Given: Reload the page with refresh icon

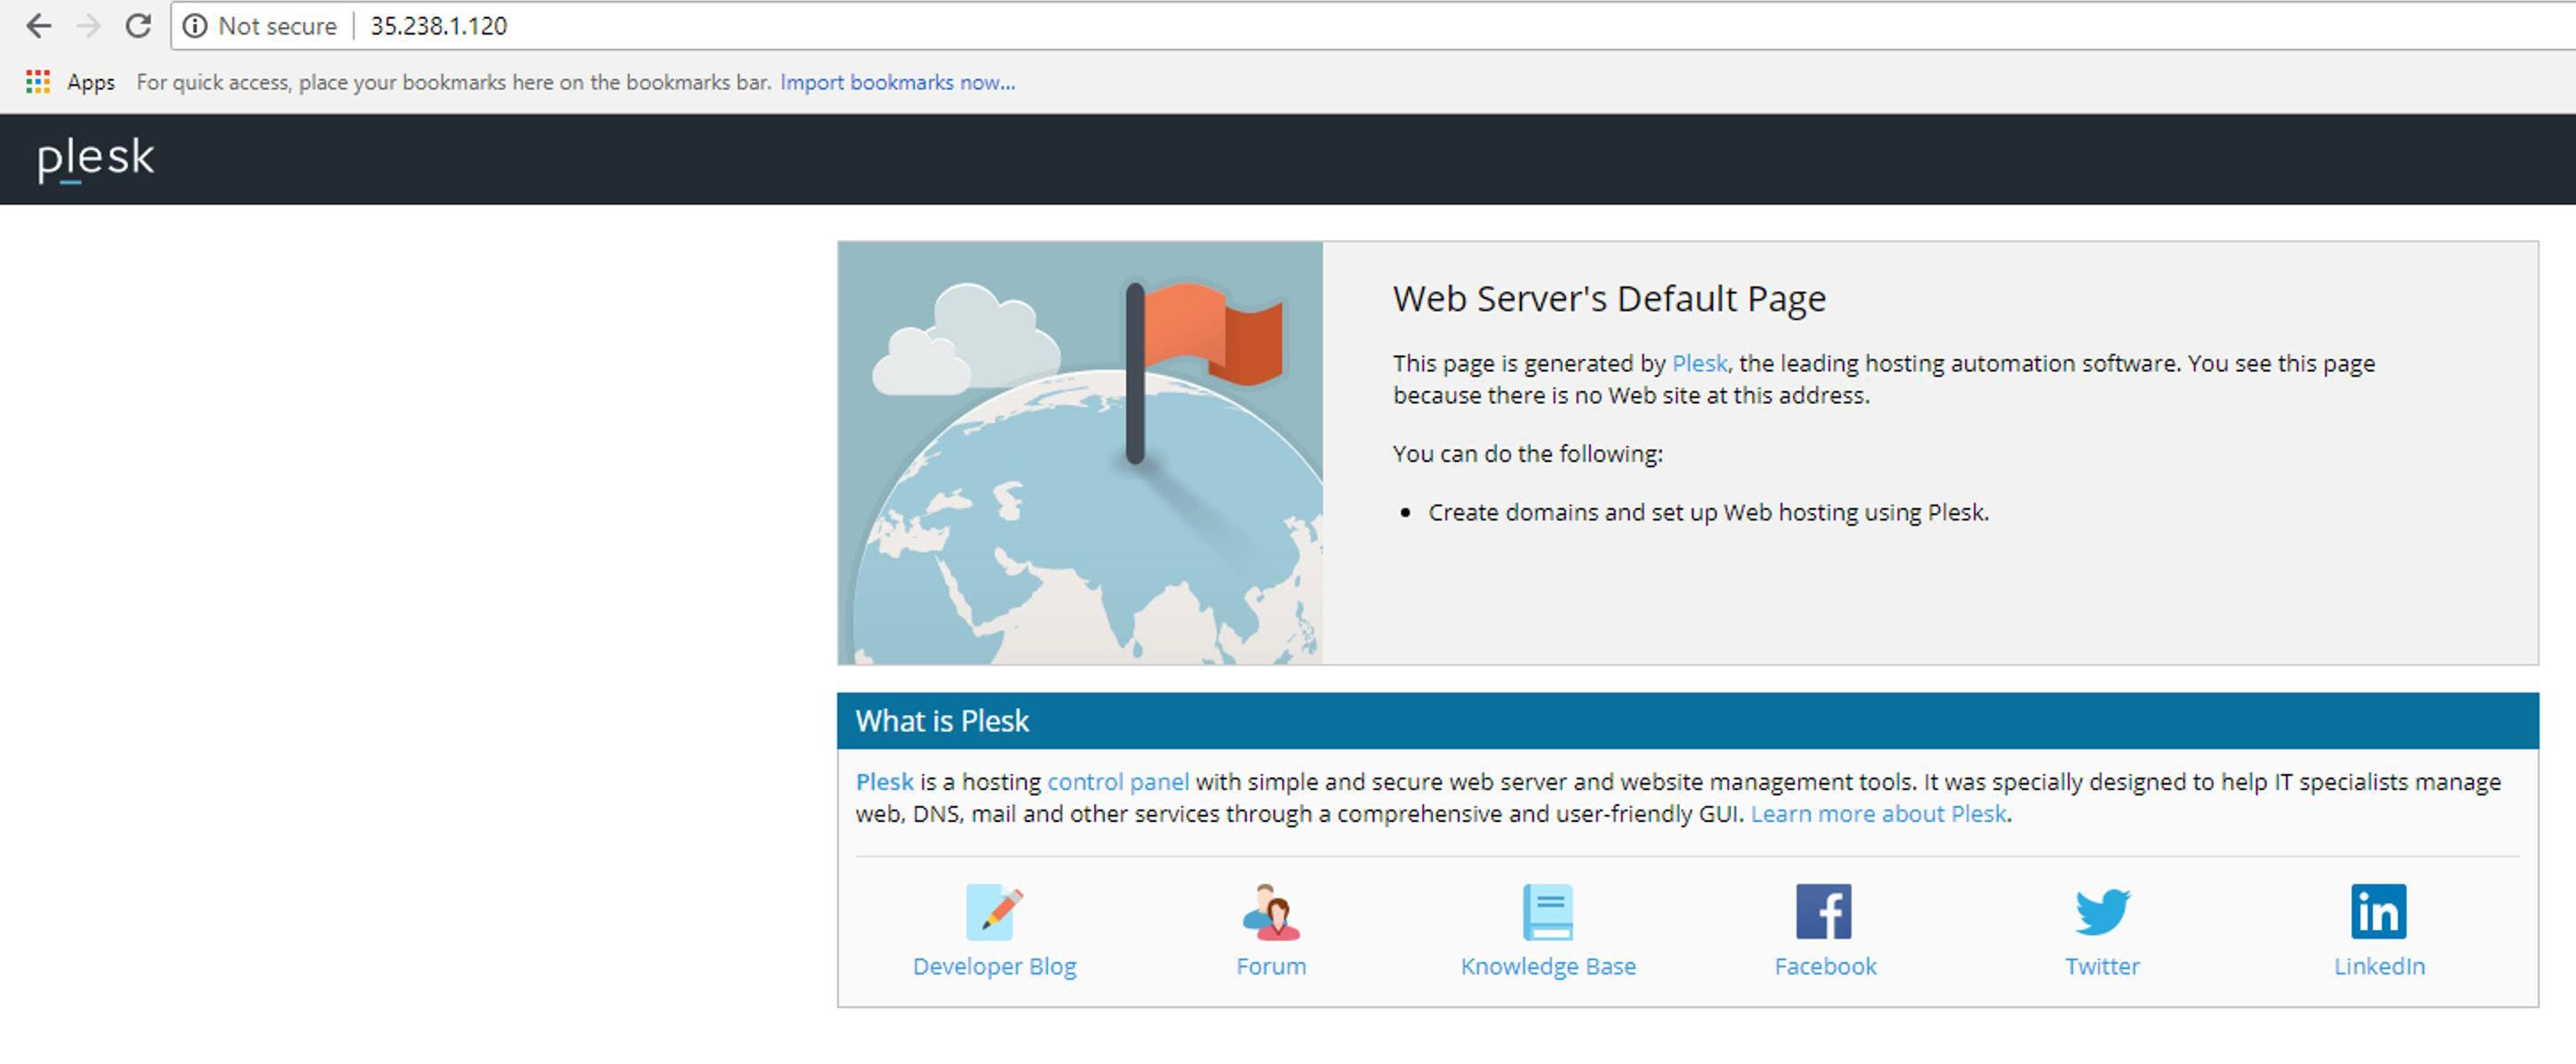Looking at the screenshot, I should point(138,26).
